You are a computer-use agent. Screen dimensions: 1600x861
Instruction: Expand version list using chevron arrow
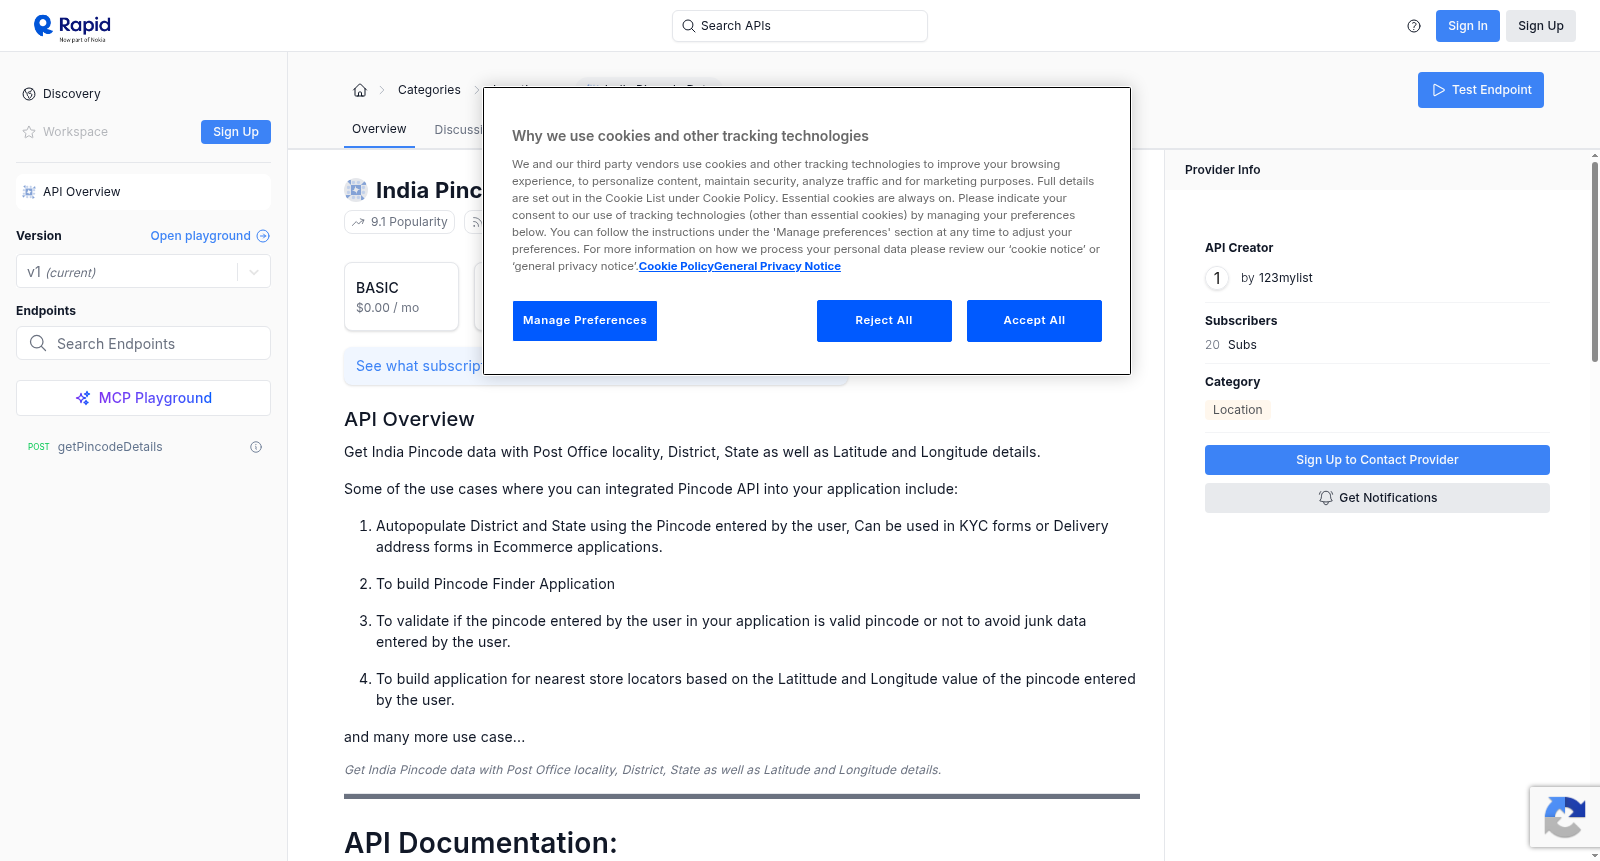click(x=254, y=272)
